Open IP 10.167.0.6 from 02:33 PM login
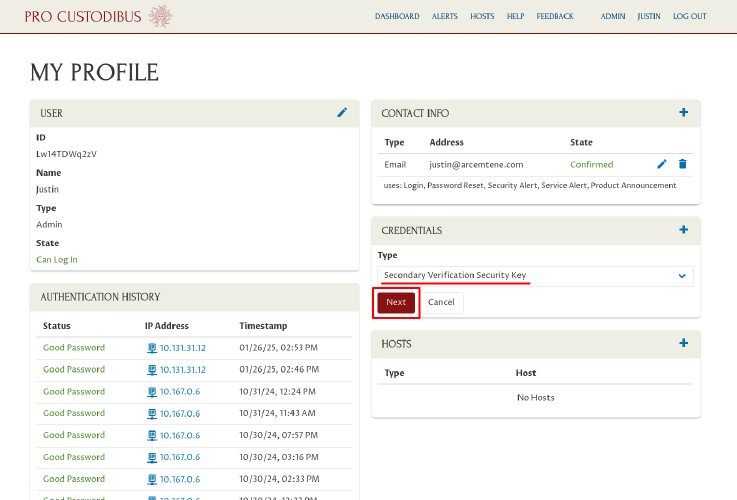 point(180,479)
